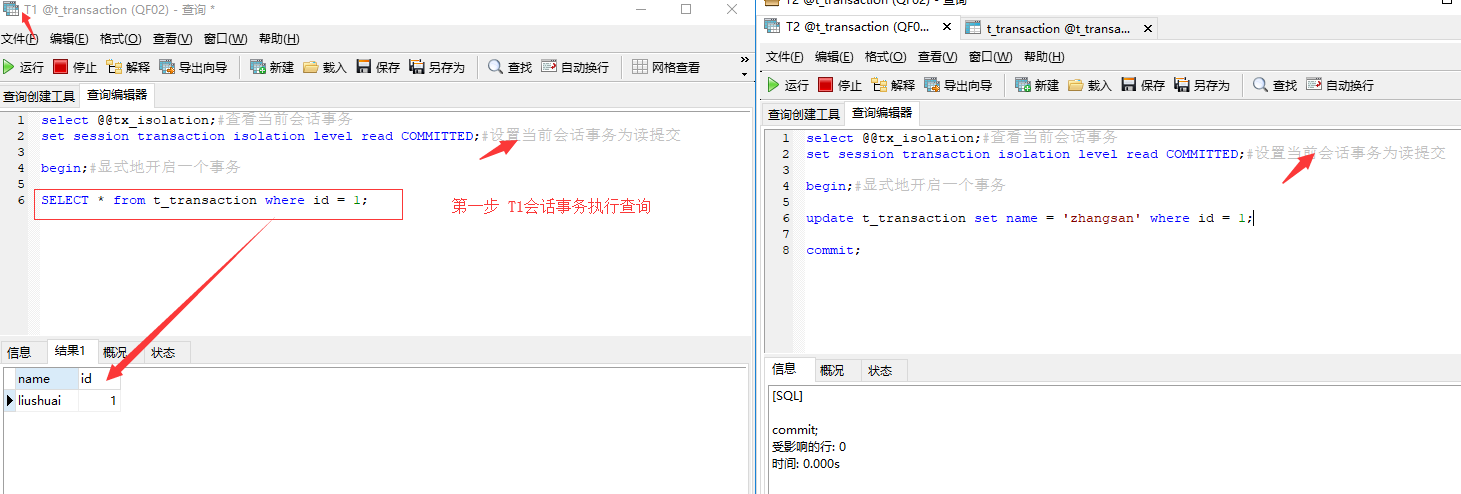Save query (保存) in T2 toolbar
The image size is (1461, 494).
(x=1143, y=85)
